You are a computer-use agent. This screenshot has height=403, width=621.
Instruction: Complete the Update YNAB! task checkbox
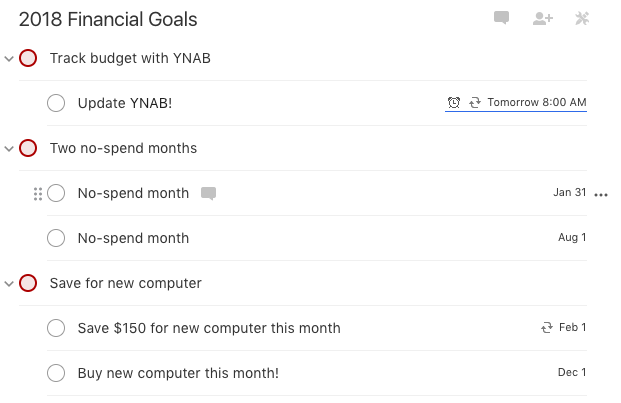click(x=56, y=103)
